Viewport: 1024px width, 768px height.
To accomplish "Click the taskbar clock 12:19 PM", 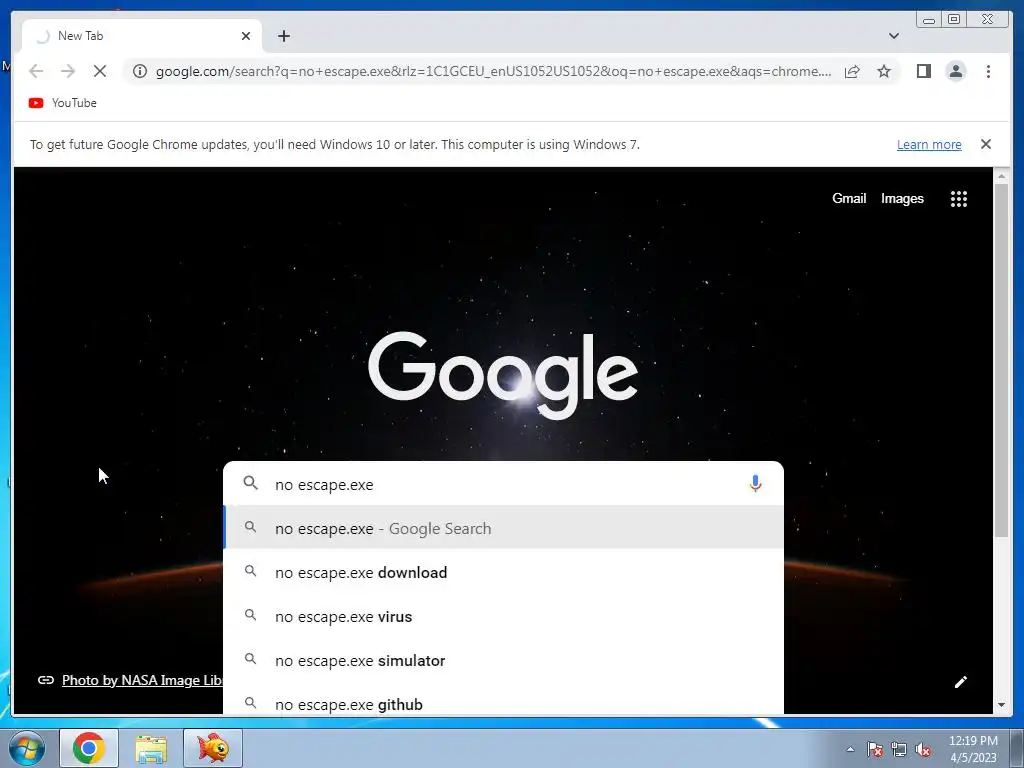I will [x=972, y=748].
